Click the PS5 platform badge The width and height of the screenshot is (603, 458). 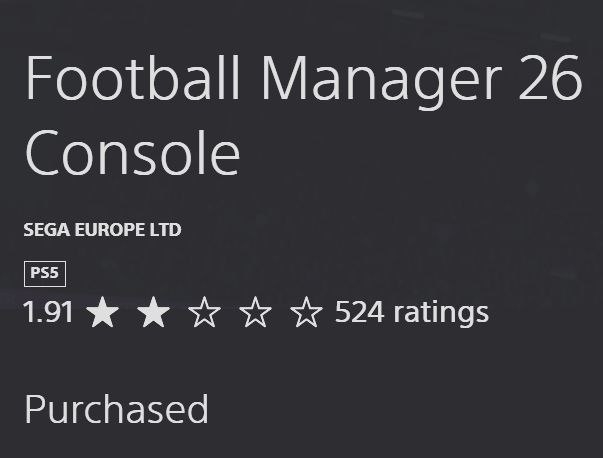(44, 273)
